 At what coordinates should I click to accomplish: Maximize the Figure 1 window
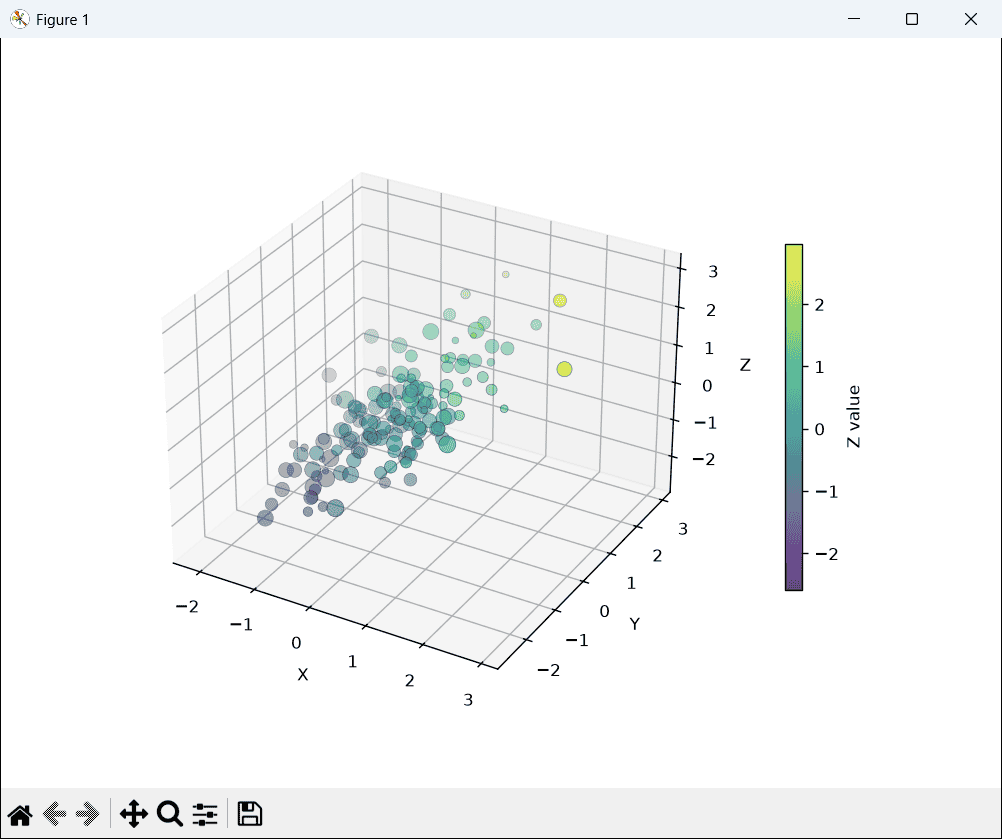(912, 19)
